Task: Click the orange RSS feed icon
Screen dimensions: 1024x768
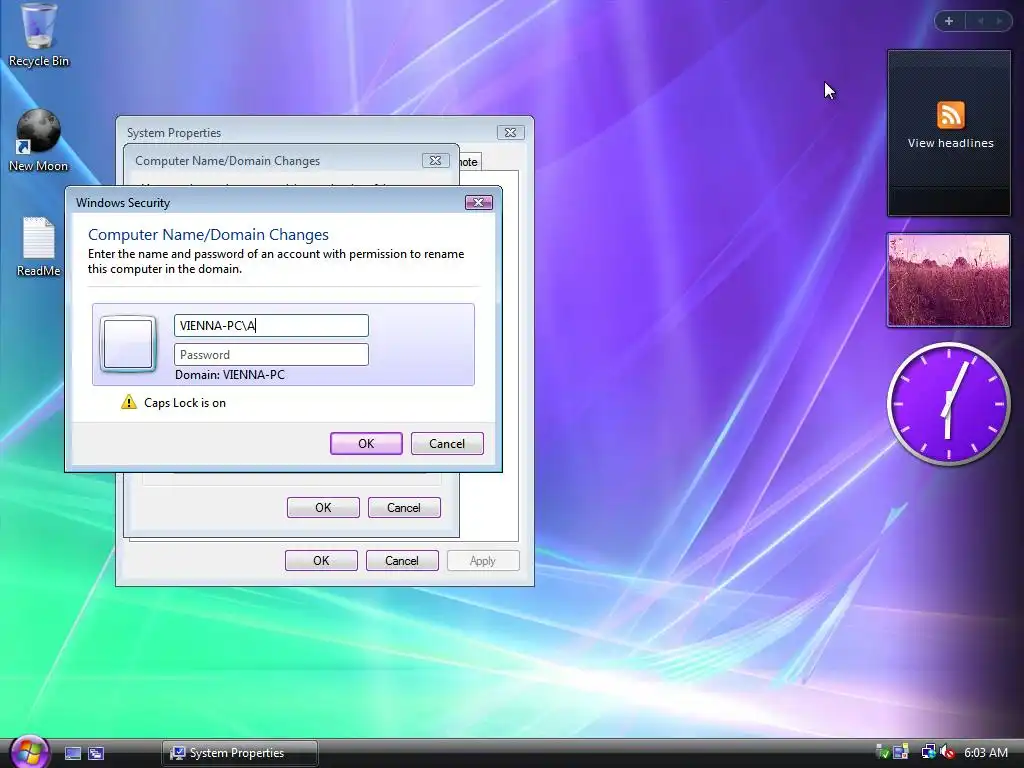Action: pos(950,115)
